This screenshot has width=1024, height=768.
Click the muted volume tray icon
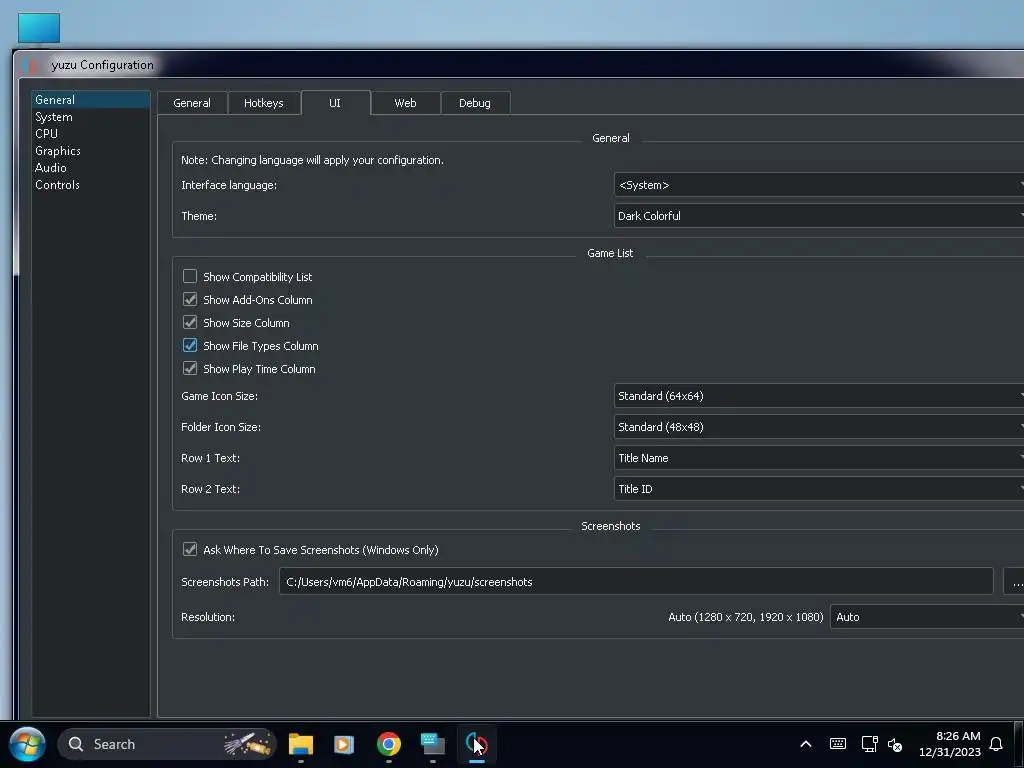point(895,744)
